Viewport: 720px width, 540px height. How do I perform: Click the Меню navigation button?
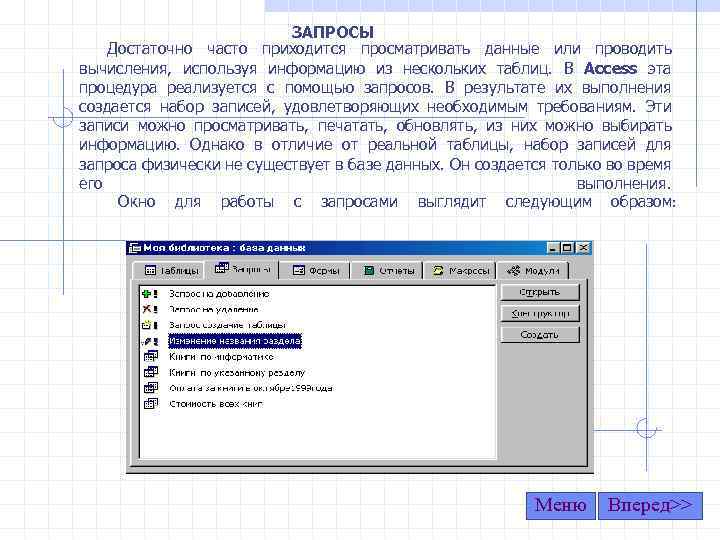(x=561, y=506)
